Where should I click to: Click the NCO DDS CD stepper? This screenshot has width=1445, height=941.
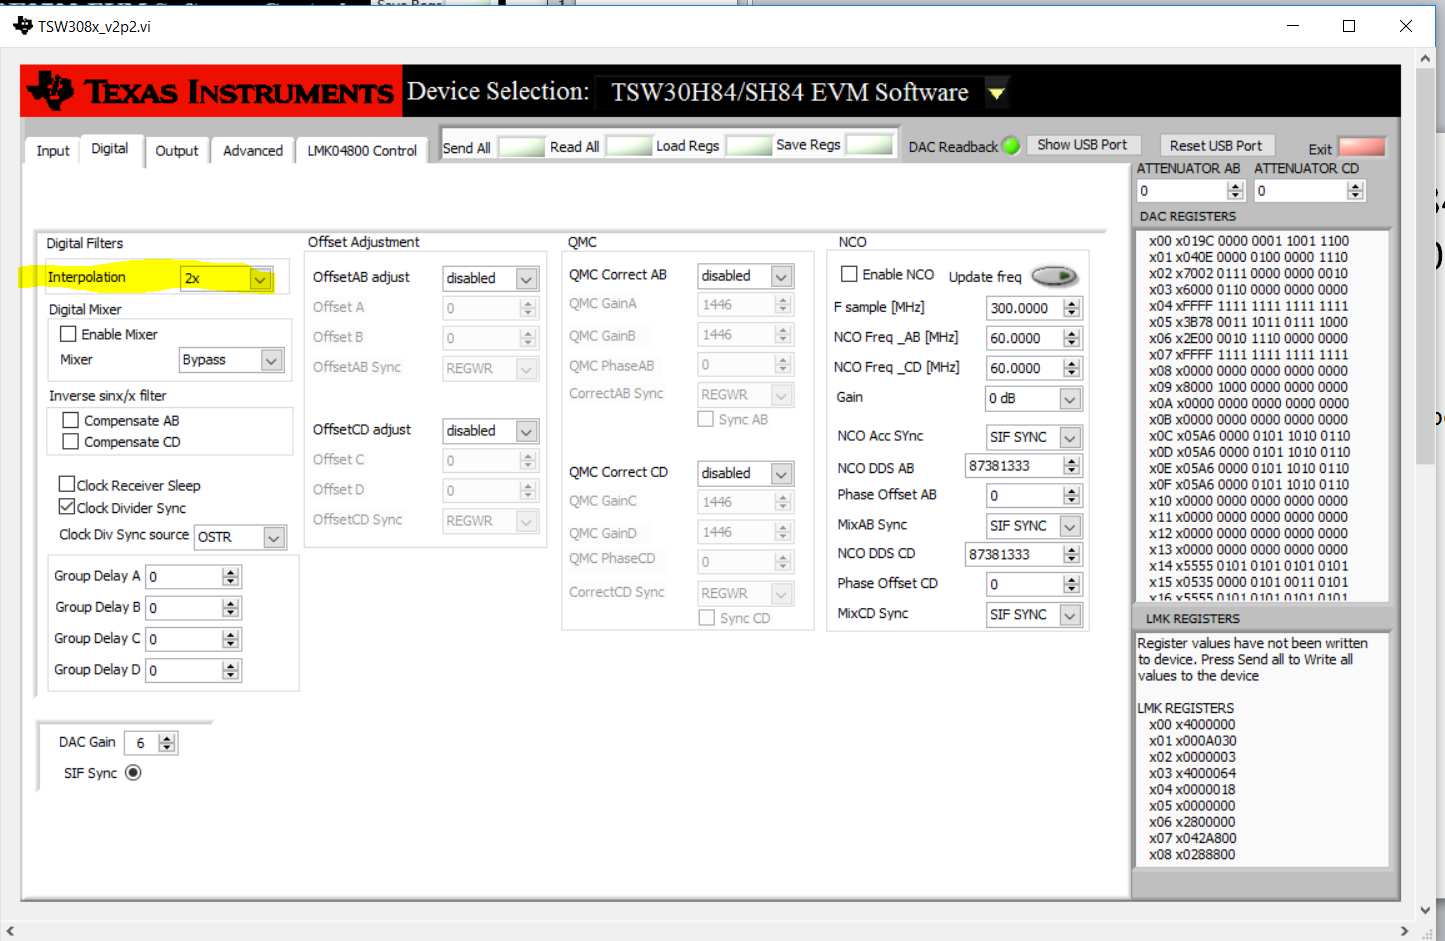[1072, 554]
